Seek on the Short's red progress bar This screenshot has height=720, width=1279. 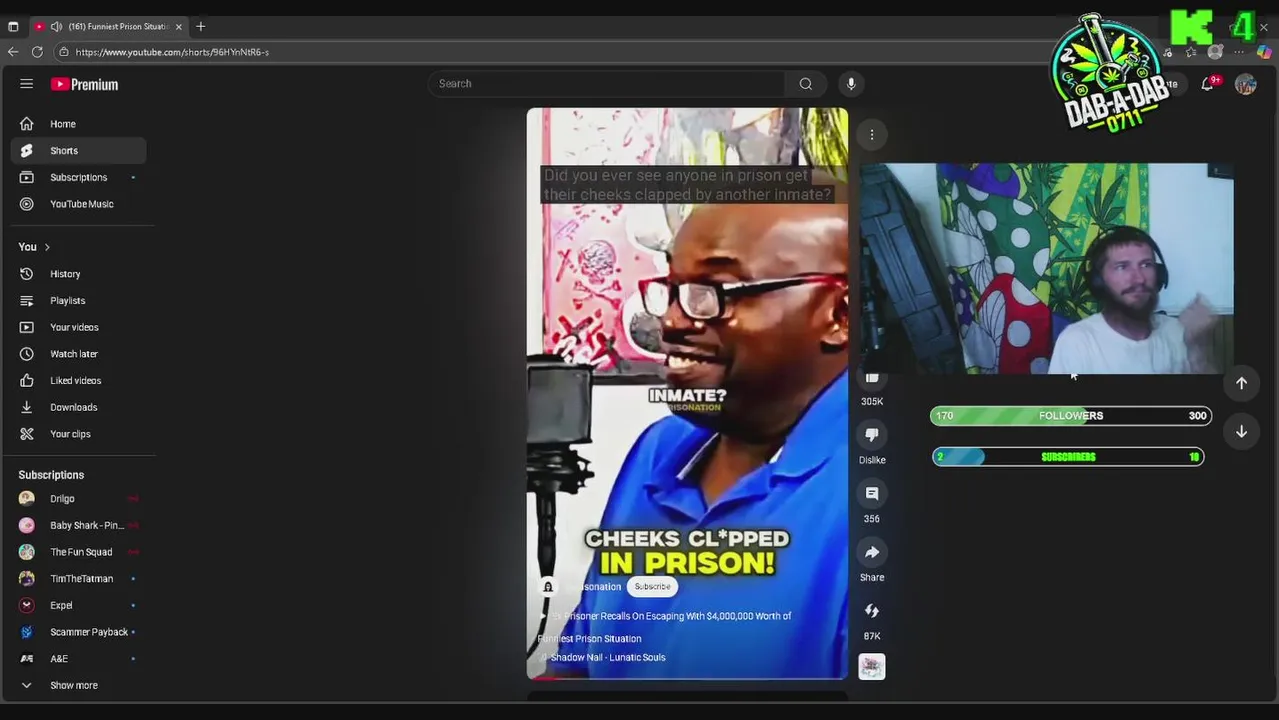pyautogui.click(x=687, y=678)
